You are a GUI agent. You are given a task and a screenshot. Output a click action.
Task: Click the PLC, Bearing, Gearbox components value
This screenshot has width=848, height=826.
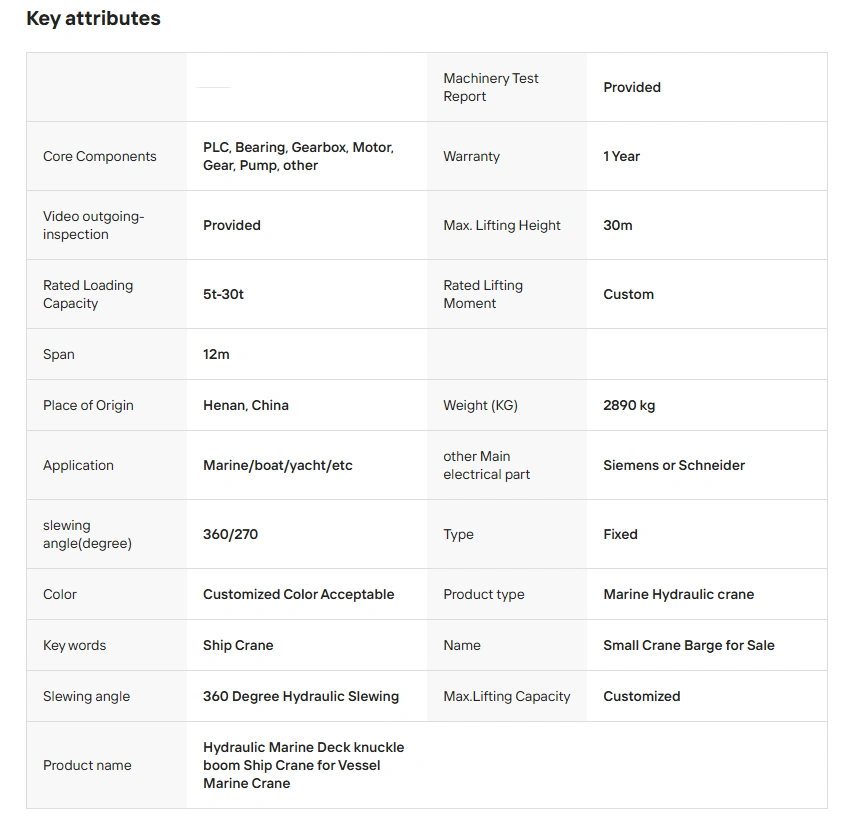pos(298,156)
